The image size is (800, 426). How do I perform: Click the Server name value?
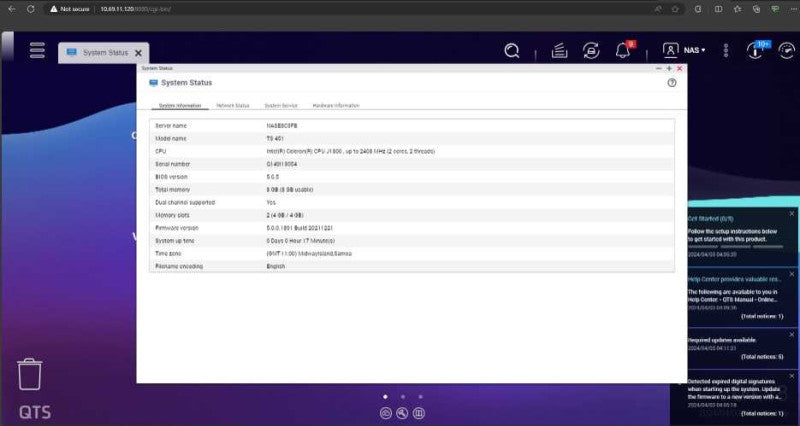(282, 126)
